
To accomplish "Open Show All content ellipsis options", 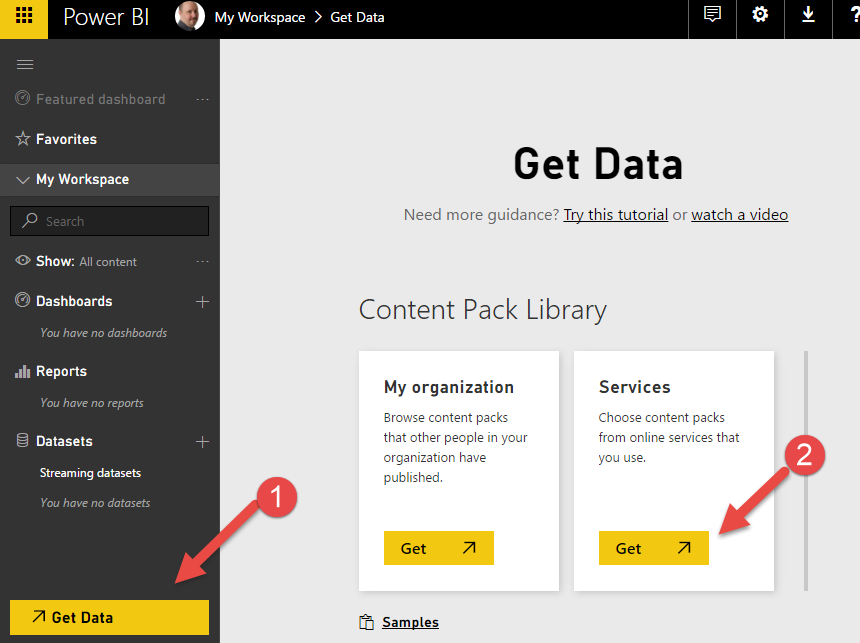I will pos(202,262).
